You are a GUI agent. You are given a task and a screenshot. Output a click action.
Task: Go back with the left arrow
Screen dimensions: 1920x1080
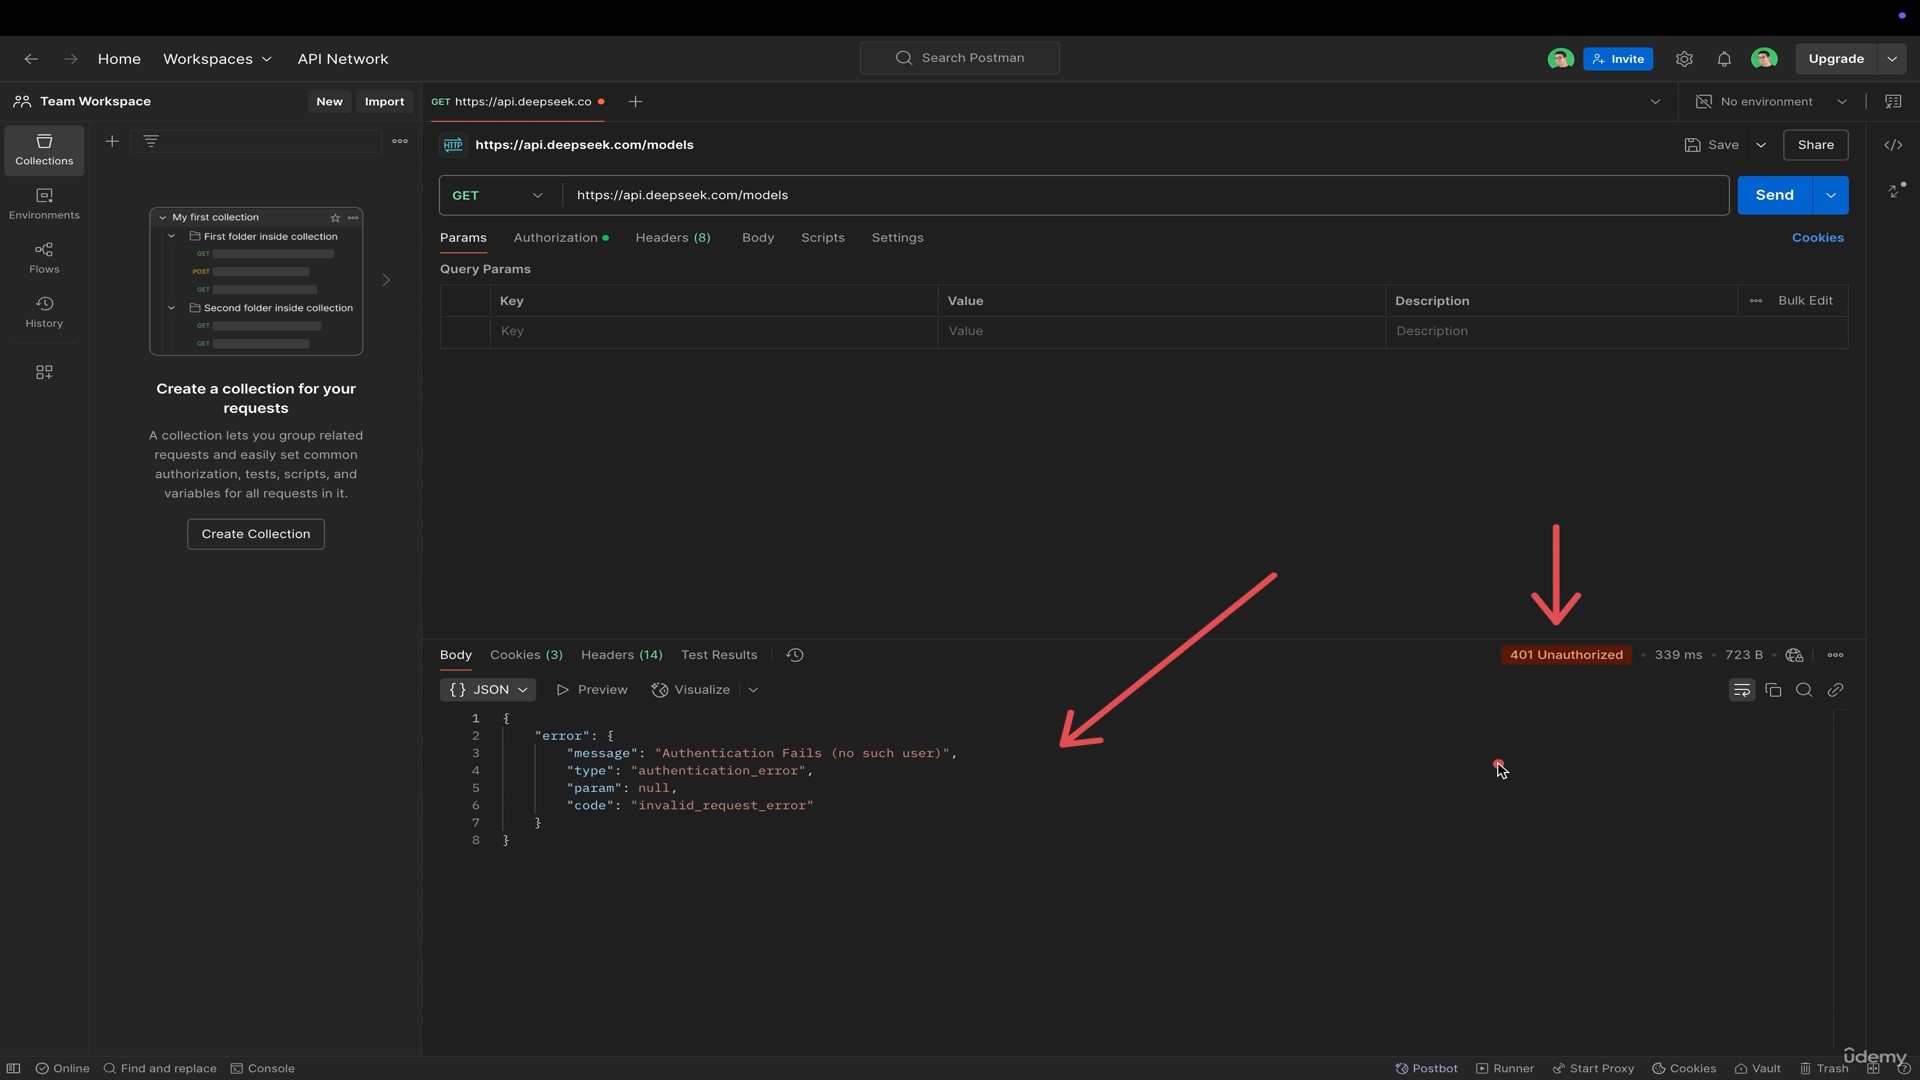click(x=31, y=59)
